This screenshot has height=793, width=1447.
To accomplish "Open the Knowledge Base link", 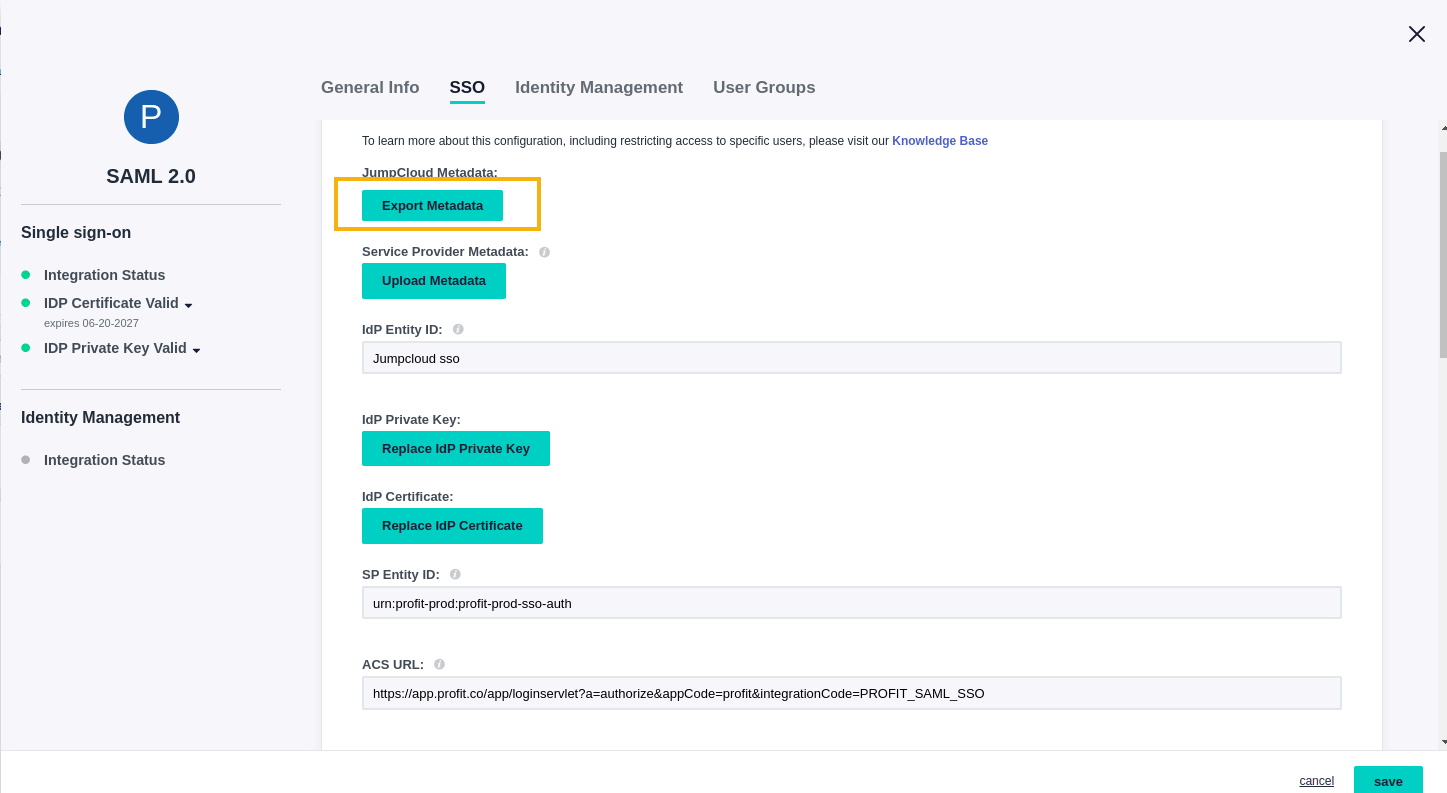I will point(940,141).
